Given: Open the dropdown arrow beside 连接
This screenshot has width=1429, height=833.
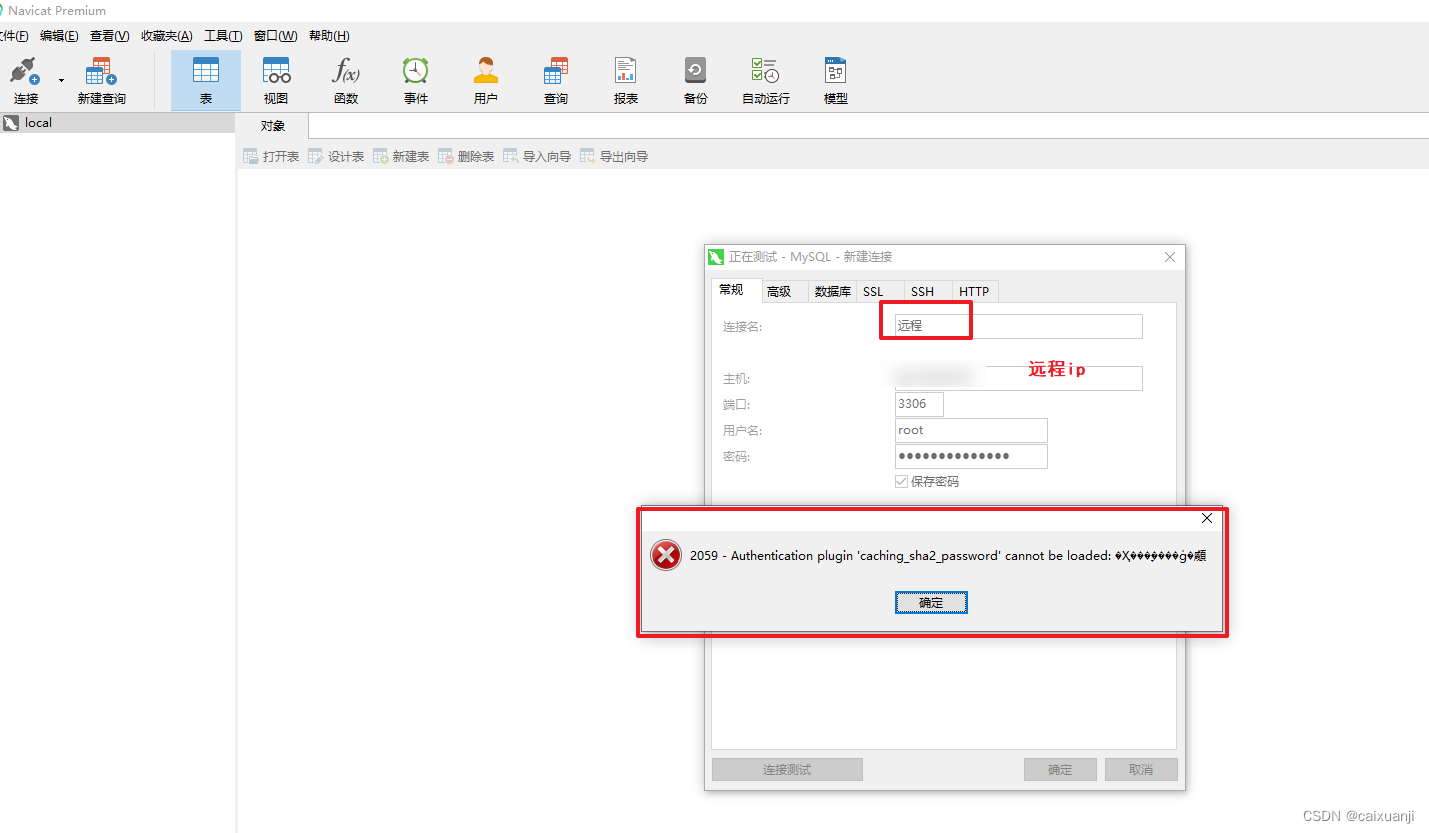Looking at the screenshot, I should tap(61, 80).
